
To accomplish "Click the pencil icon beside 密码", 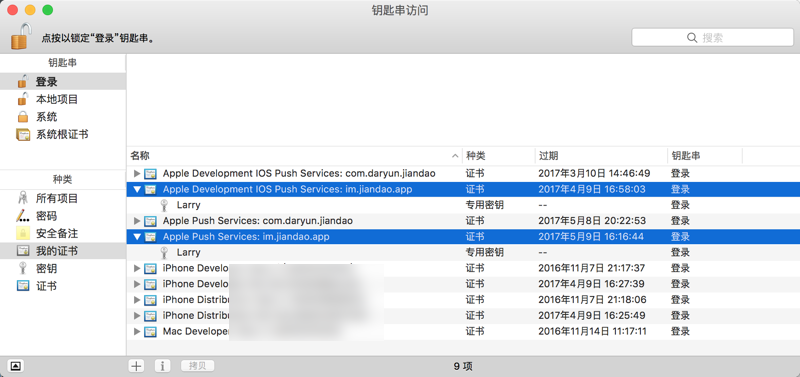I will coord(23,216).
